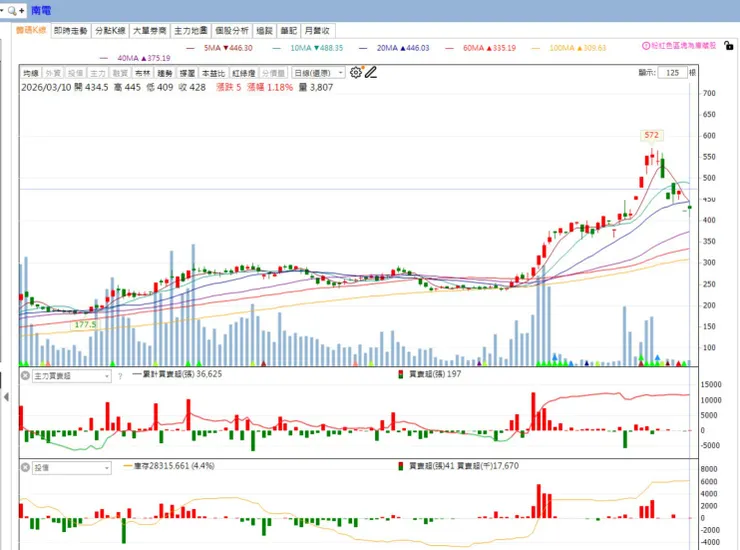The width and height of the screenshot is (740, 550).
Task: Click the 買賣超(張)41 買賣超(千)17,670 text
Action: tap(463, 466)
